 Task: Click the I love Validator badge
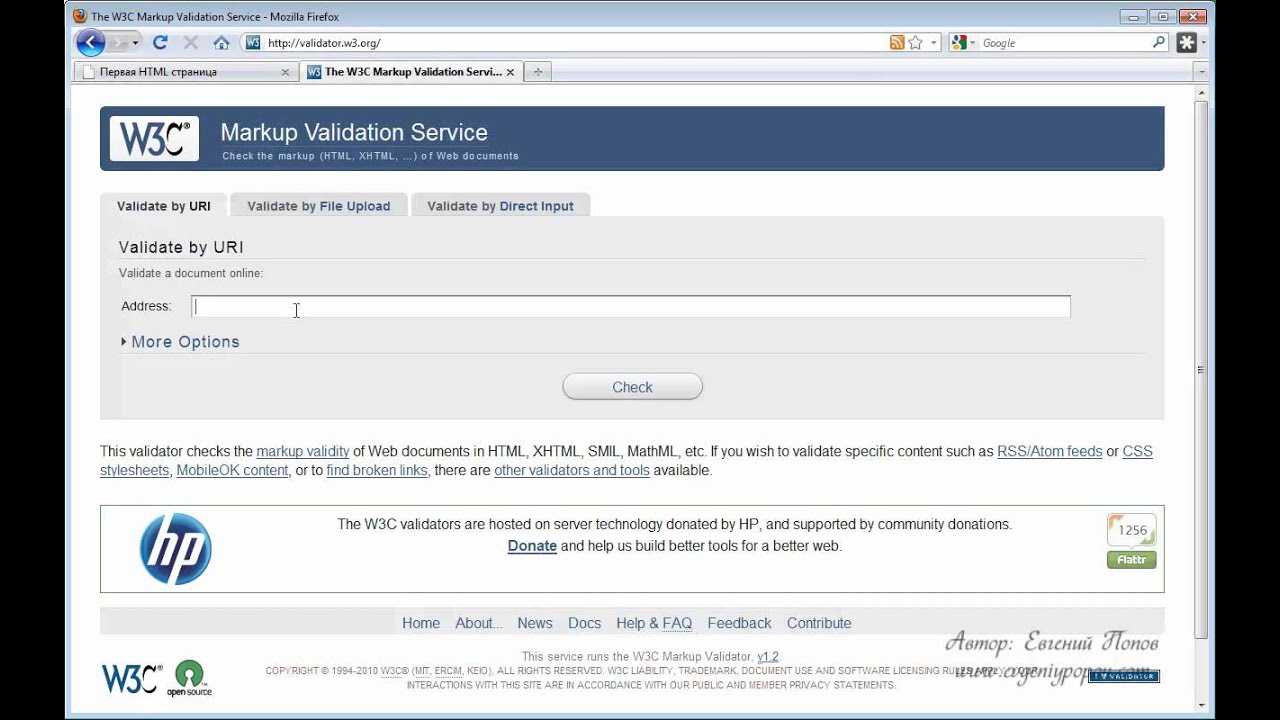point(1123,677)
